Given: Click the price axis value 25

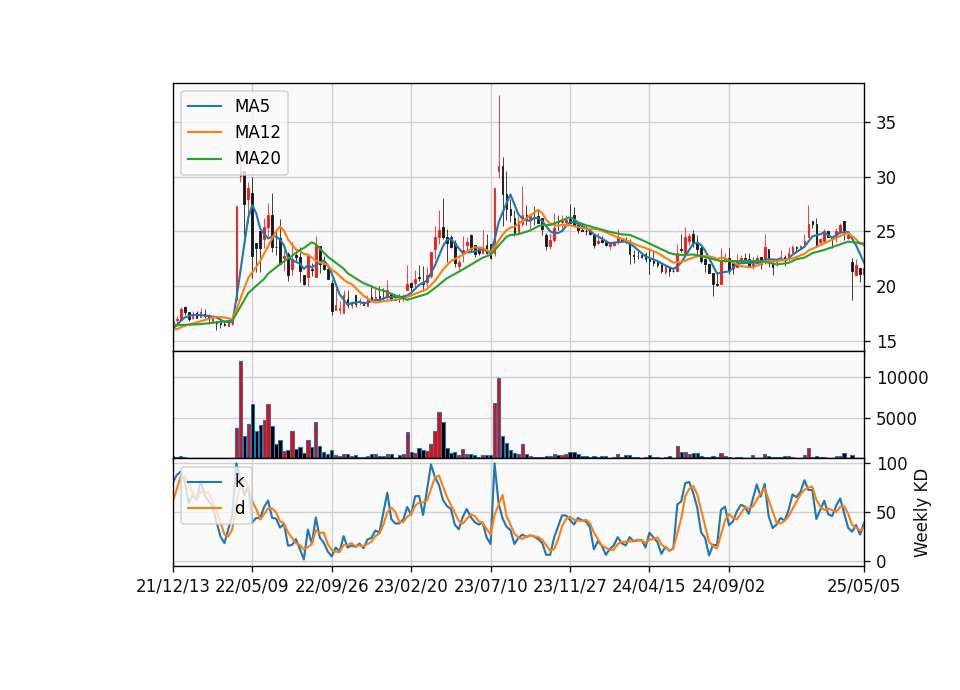Looking at the screenshot, I should click(886, 232).
